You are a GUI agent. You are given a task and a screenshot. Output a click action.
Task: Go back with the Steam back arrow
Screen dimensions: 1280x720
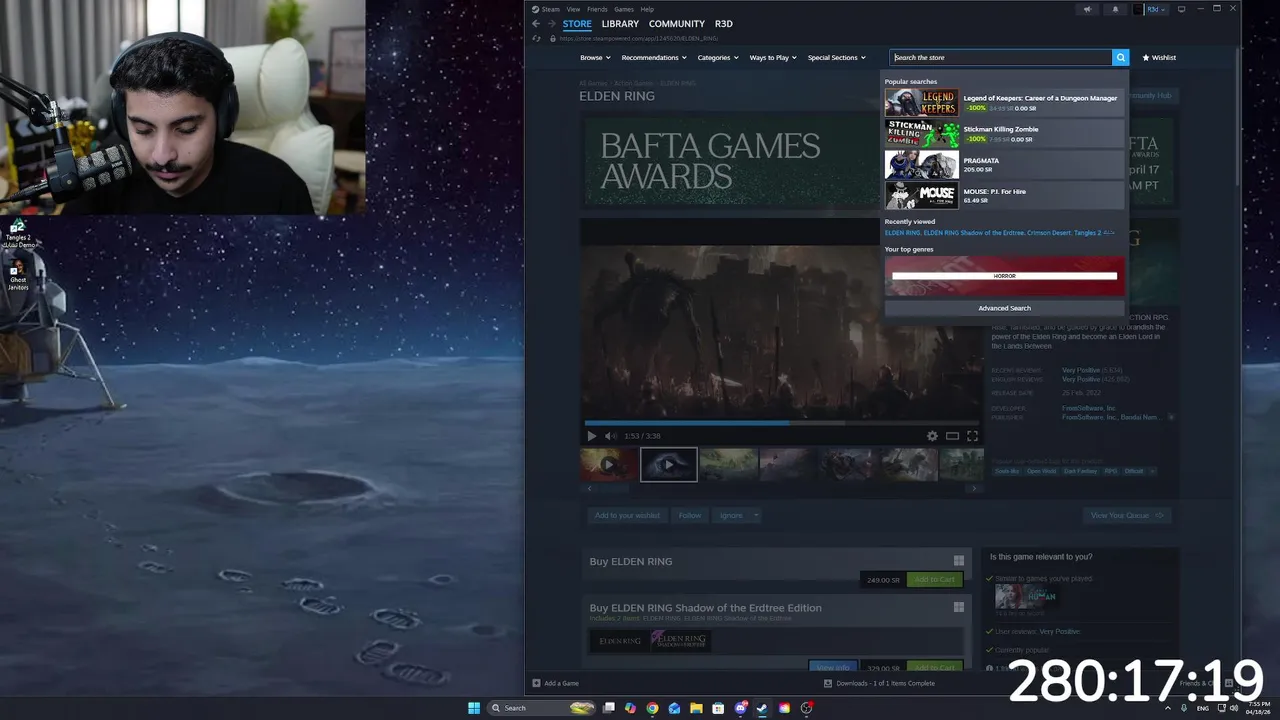tap(536, 24)
